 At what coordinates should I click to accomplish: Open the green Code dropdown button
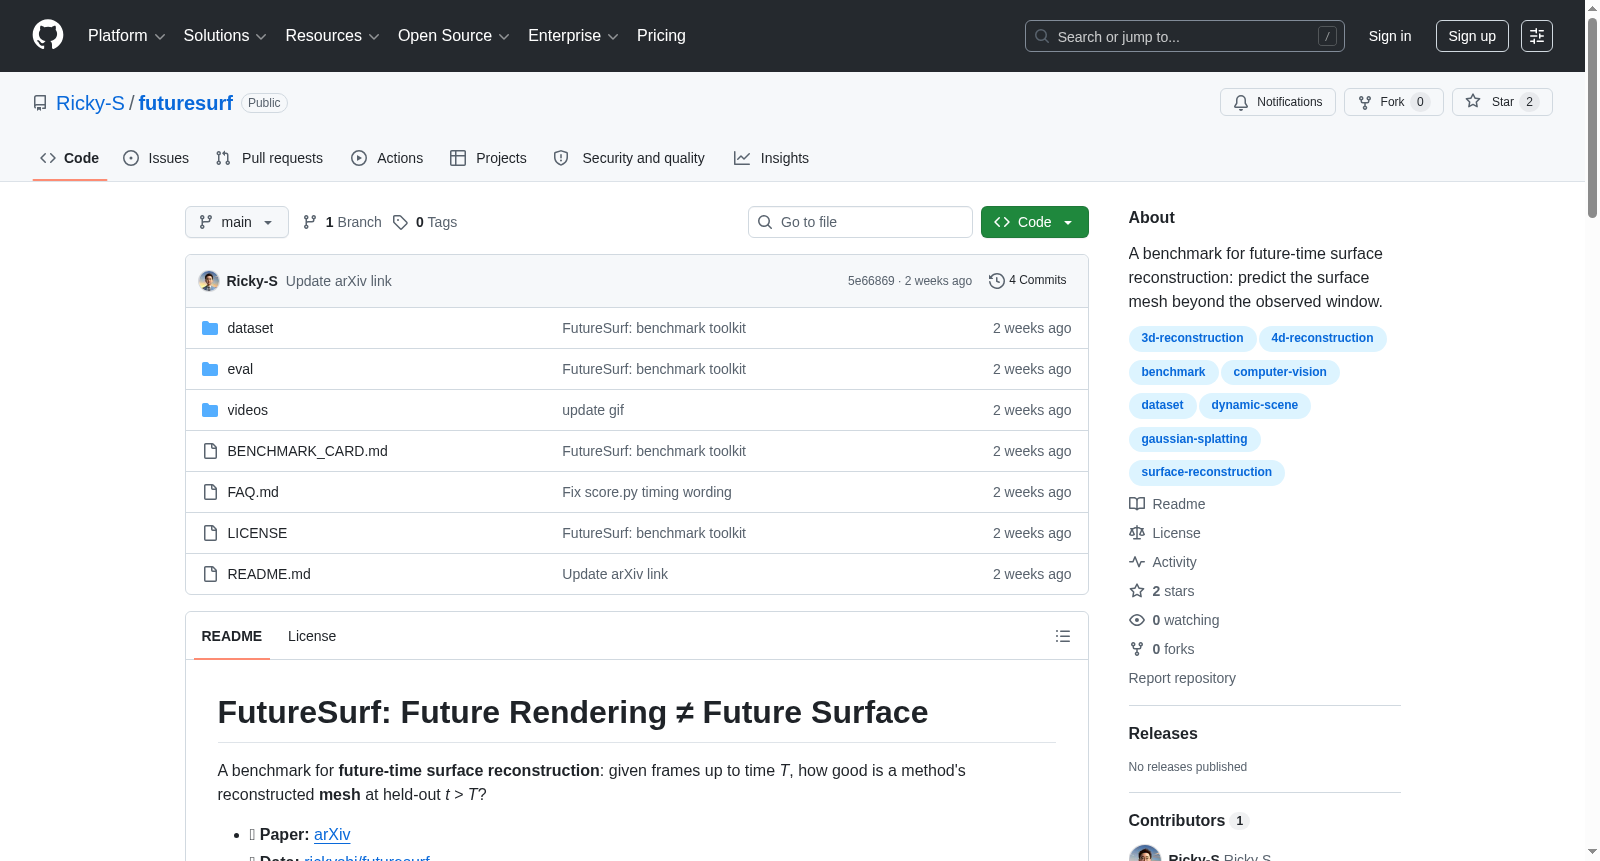[x=1034, y=222]
